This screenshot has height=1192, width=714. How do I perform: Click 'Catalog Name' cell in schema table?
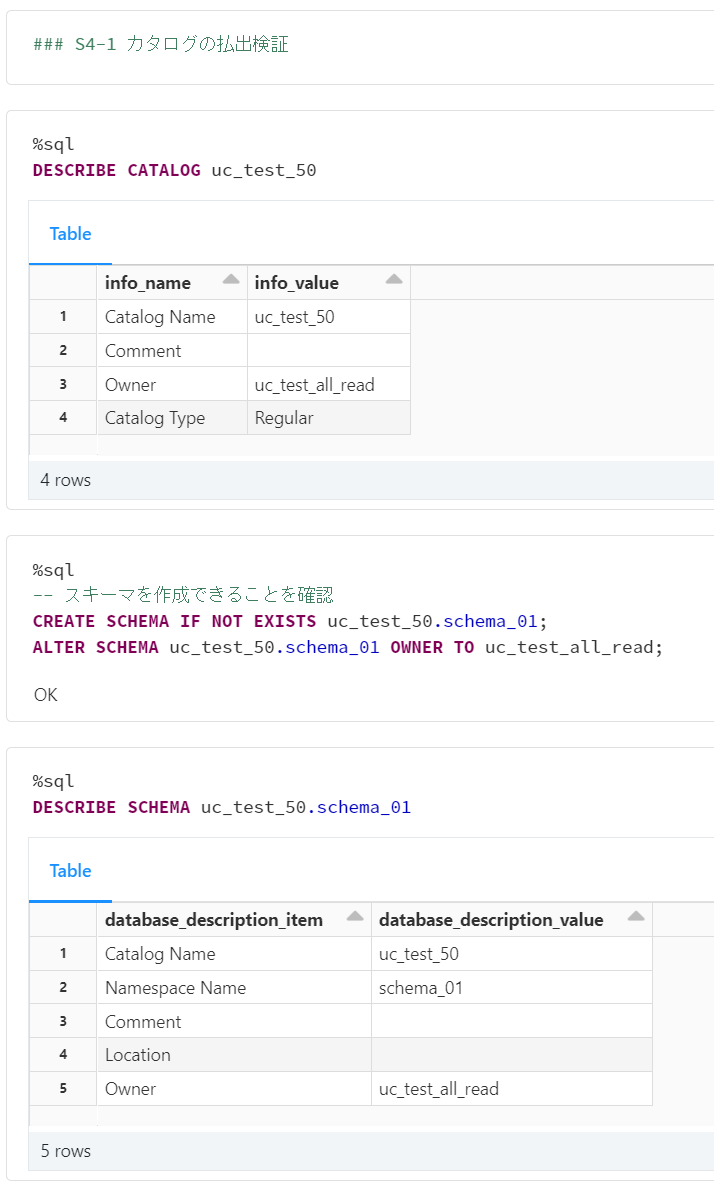point(234,954)
